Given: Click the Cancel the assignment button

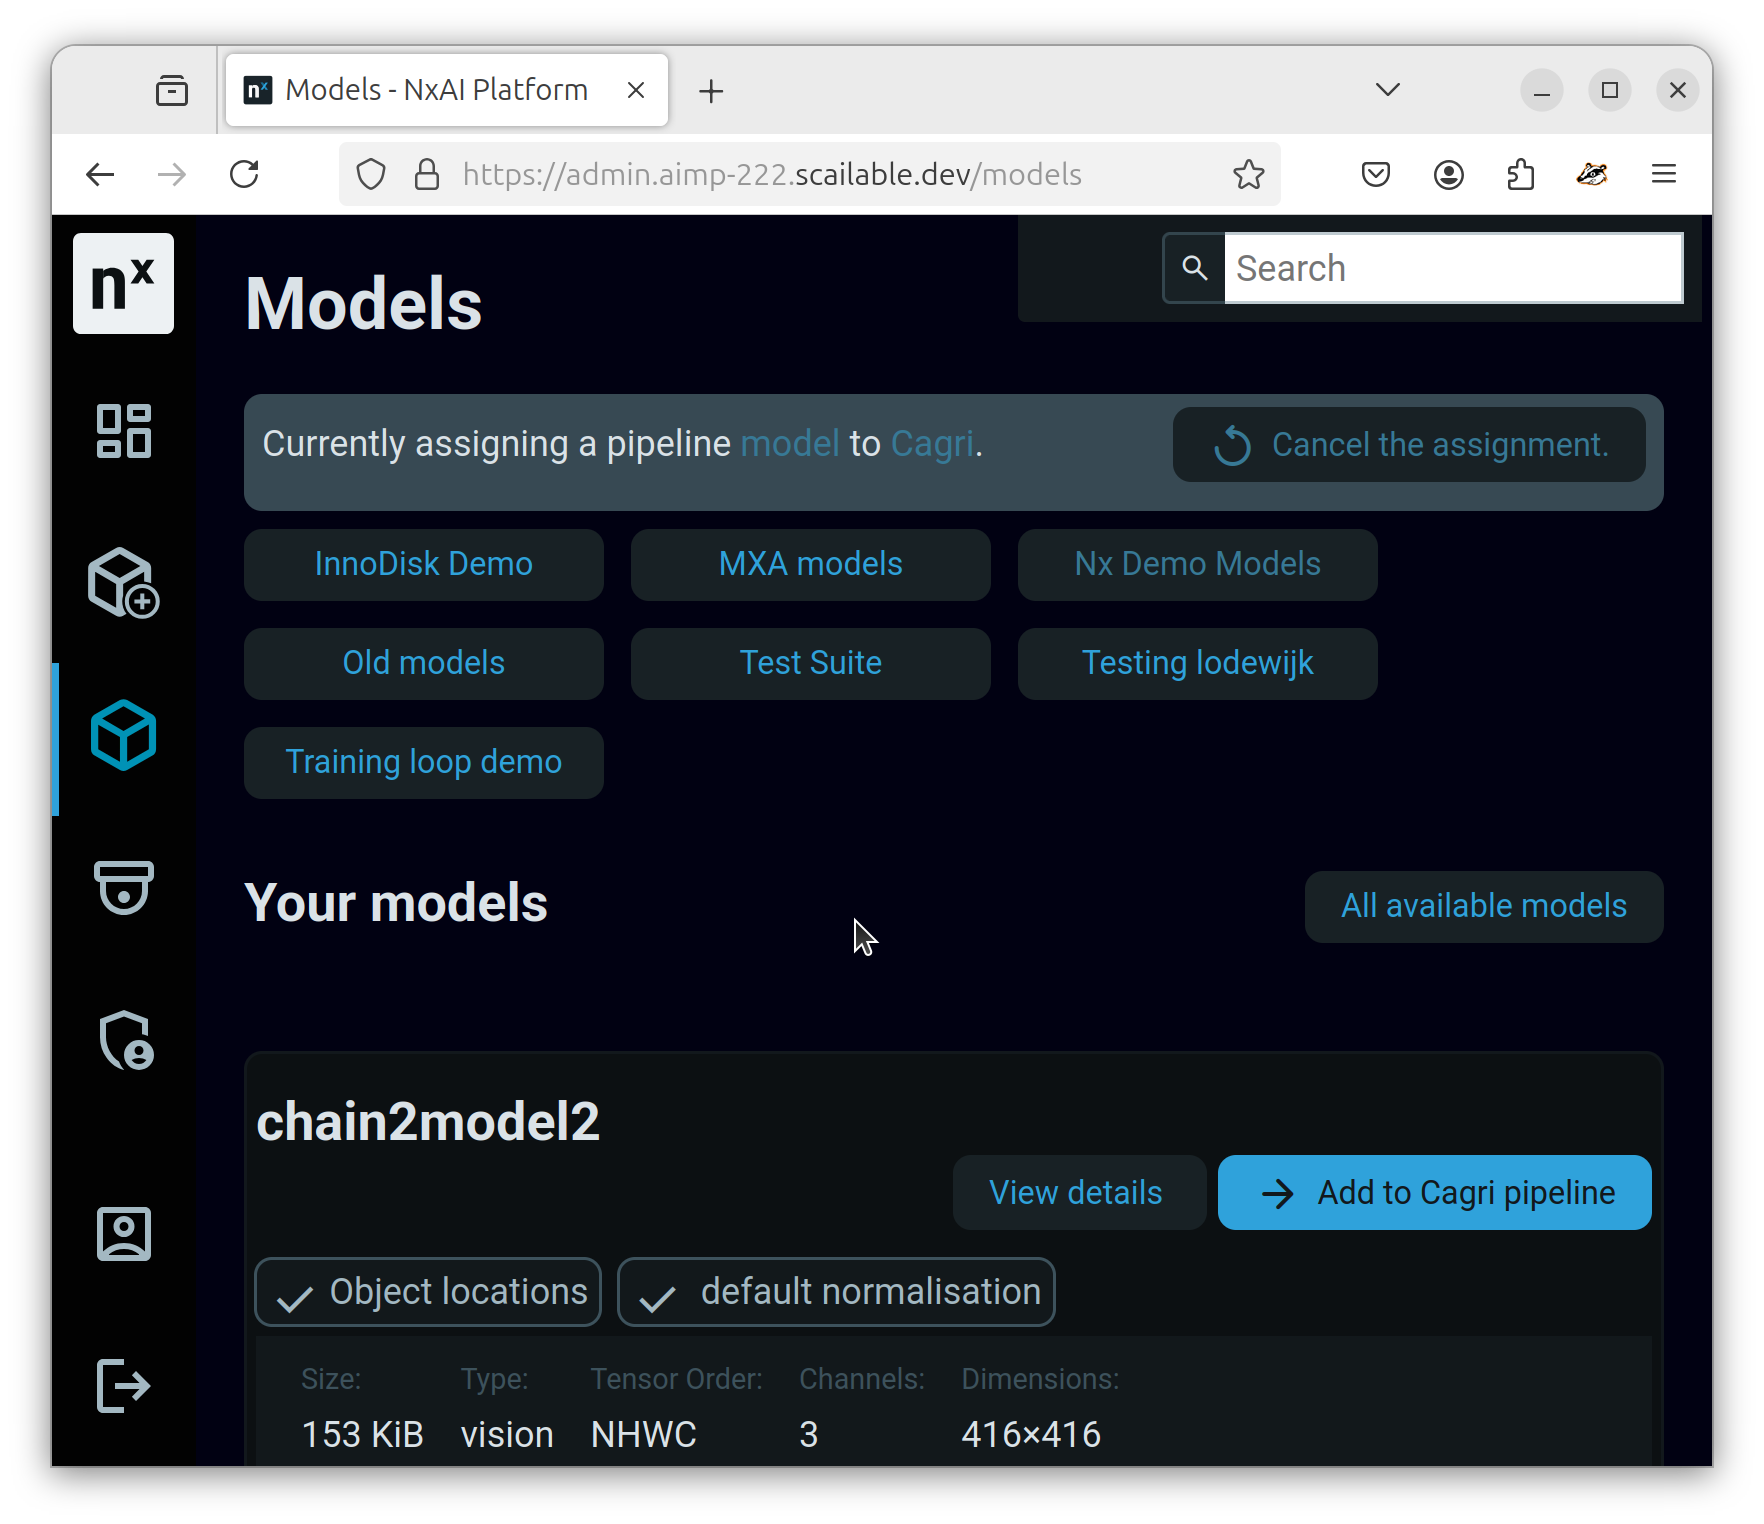Looking at the screenshot, I should (1409, 445).
